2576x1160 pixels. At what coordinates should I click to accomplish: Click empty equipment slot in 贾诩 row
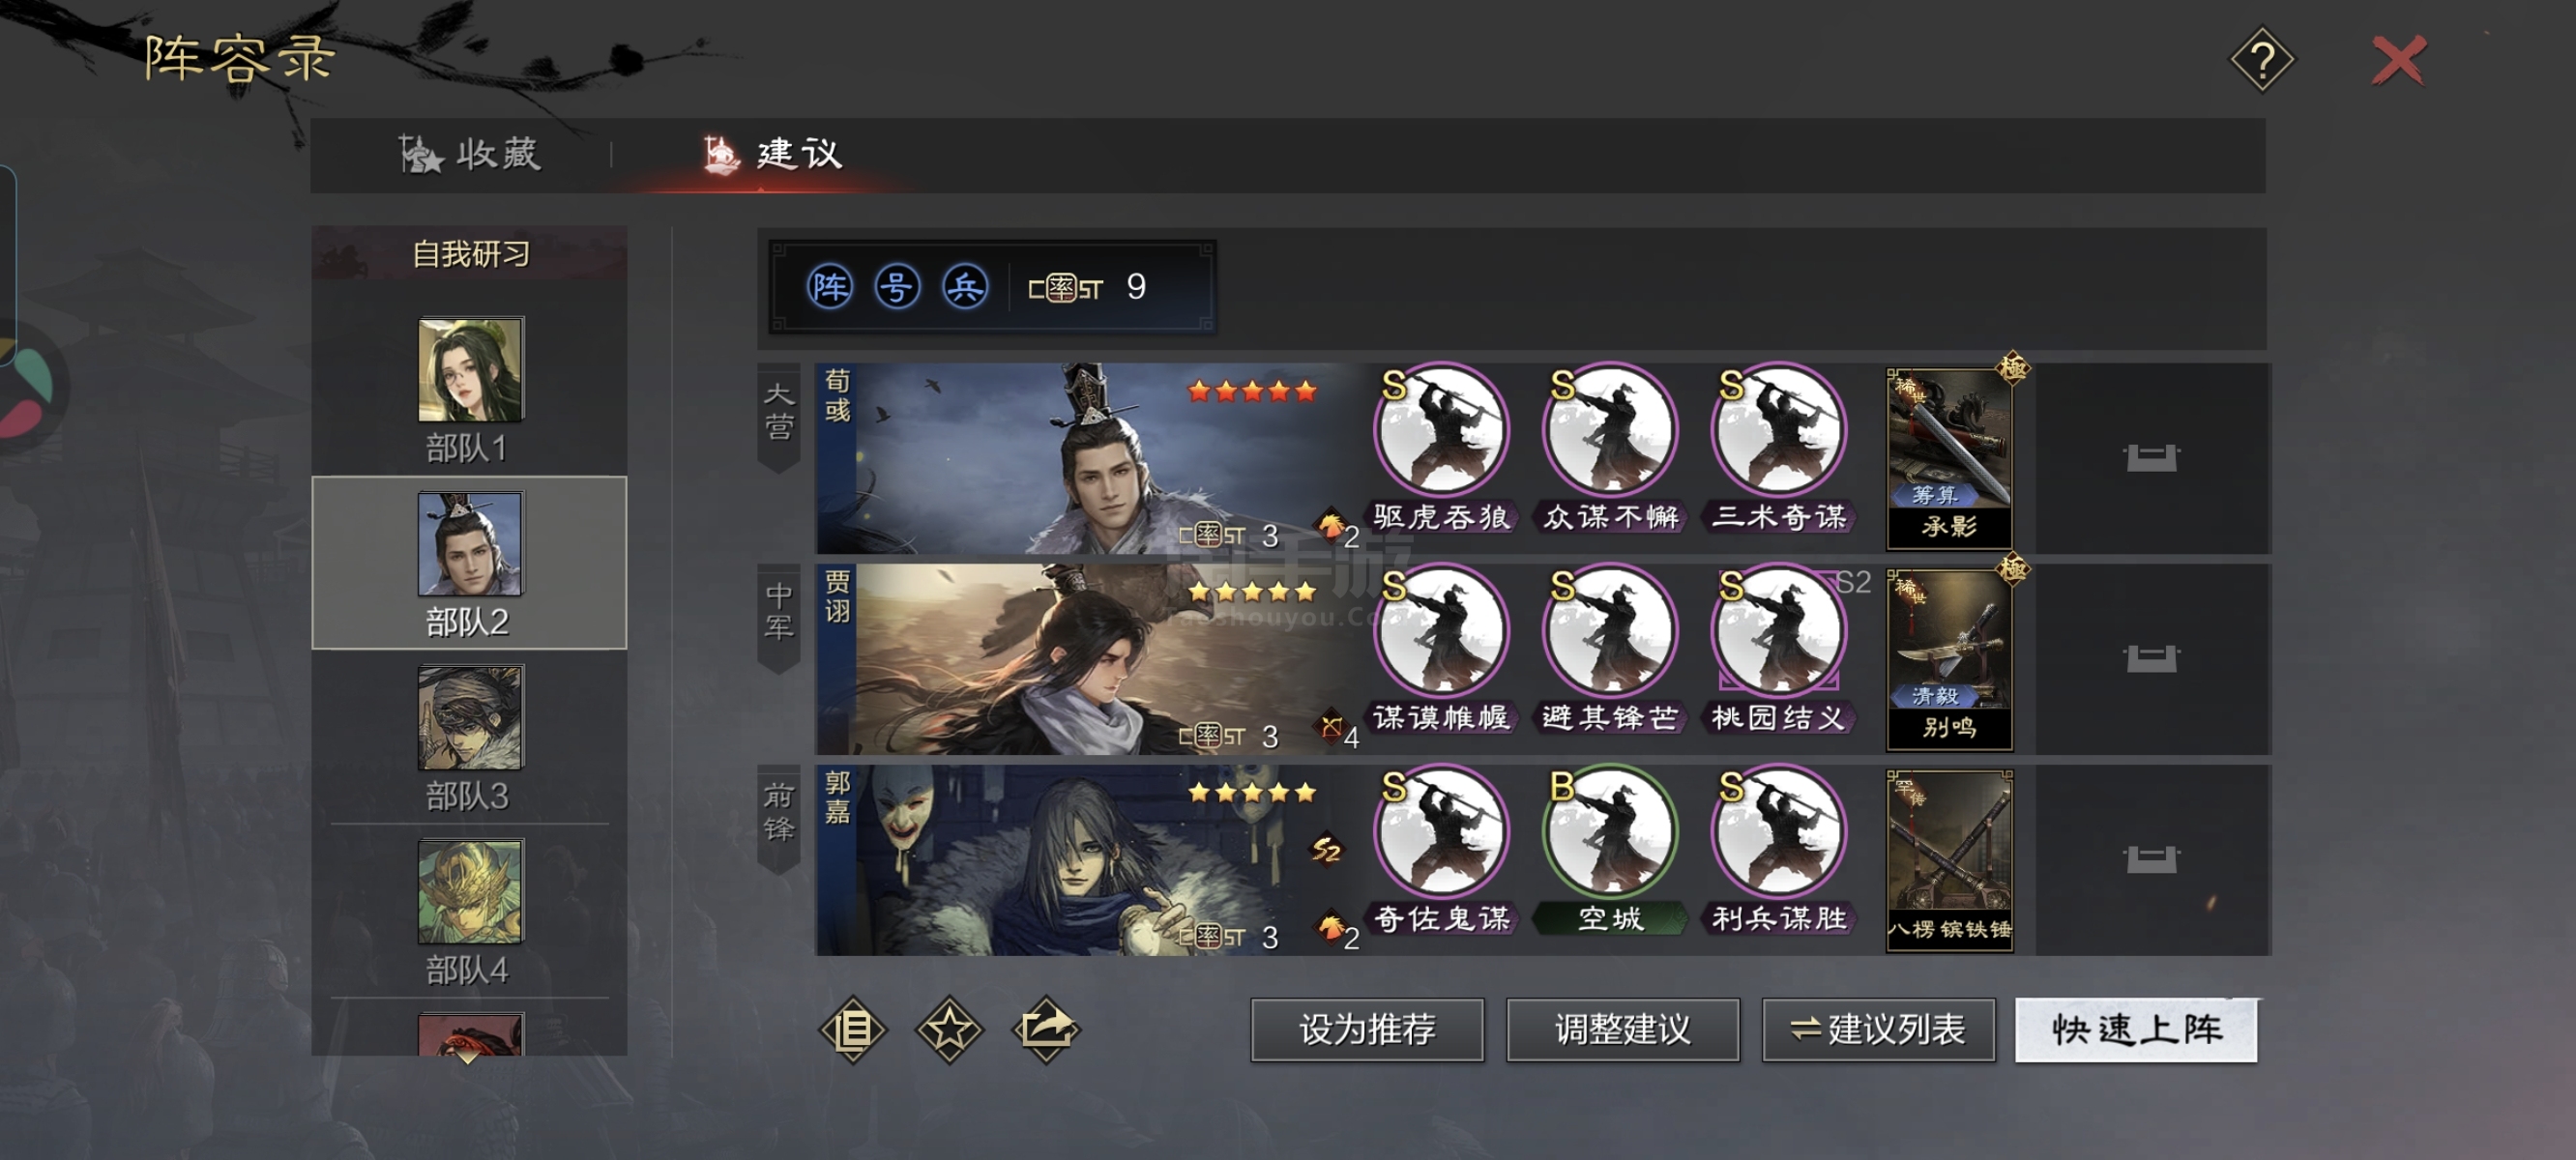tap(2151, 659)
